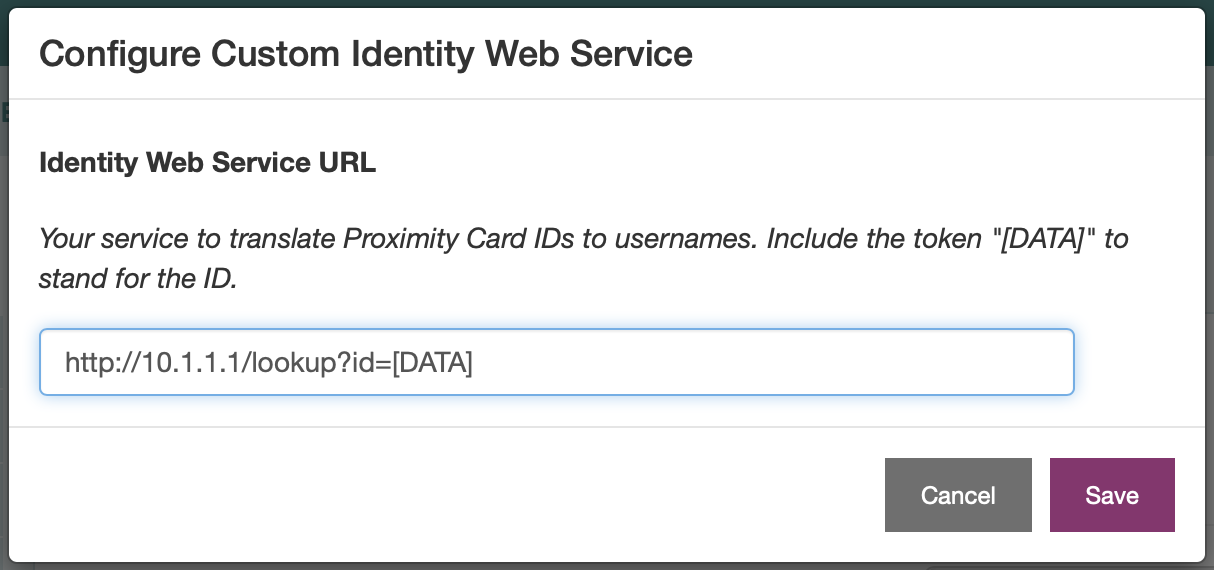This screenshot has height=570, width=1214.
Task: Click empty right side of URL input
Action: pos(780,362)
